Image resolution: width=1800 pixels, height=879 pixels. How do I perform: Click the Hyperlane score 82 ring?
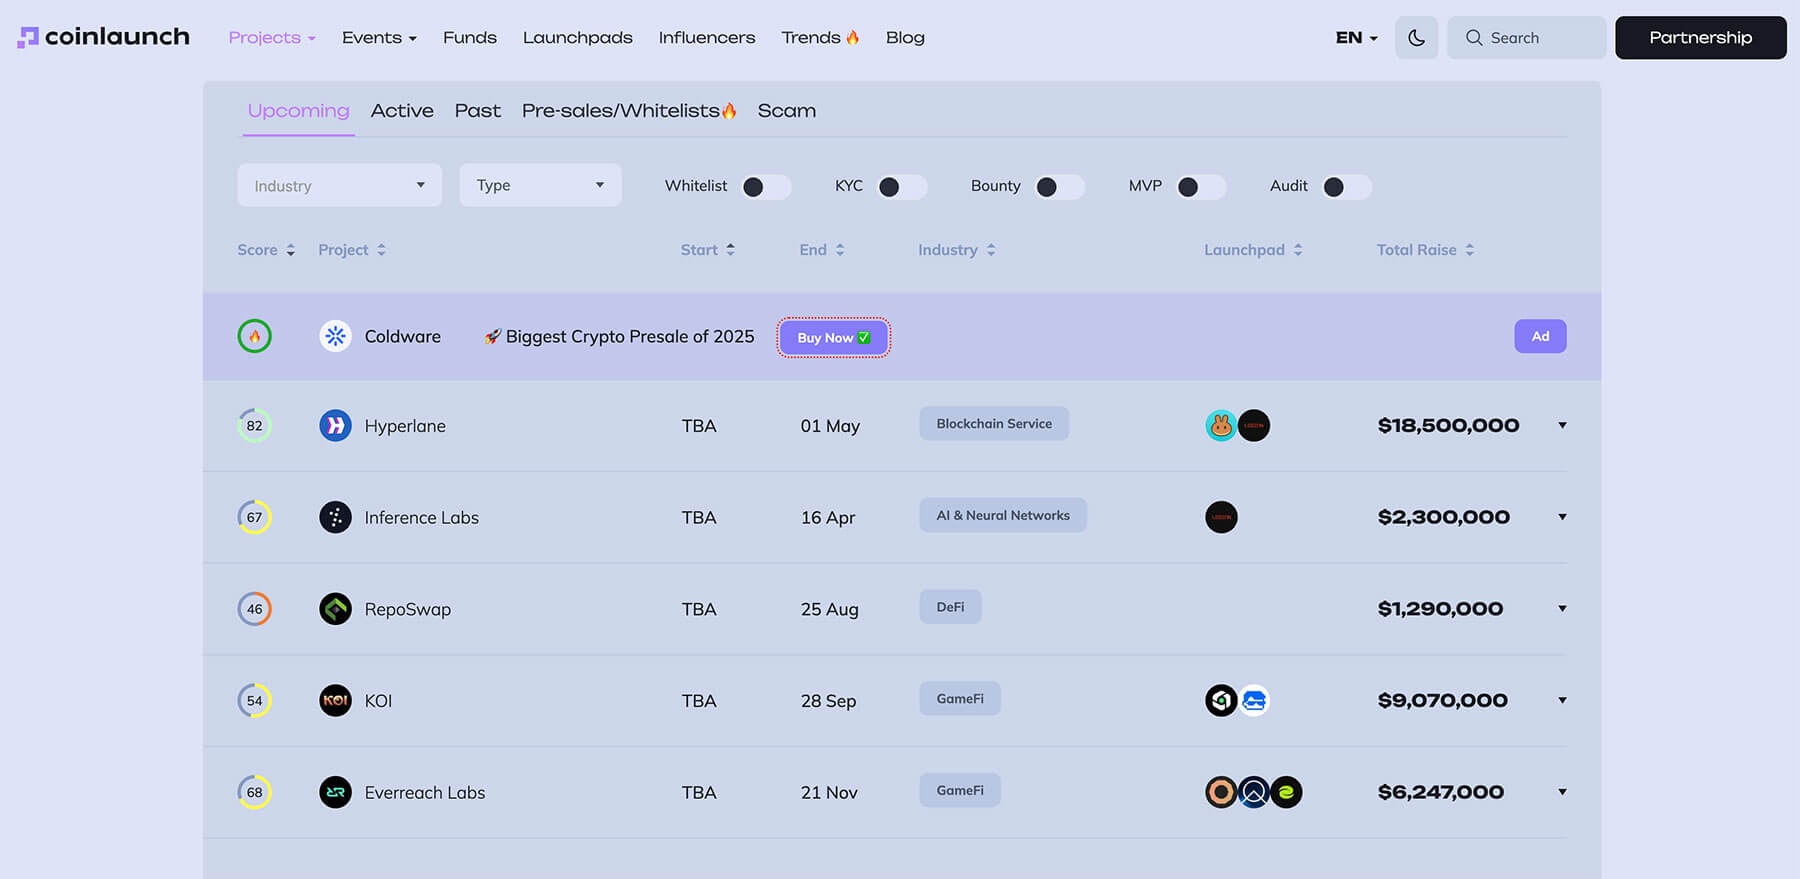pyautogui.click(x=255, y=426)
